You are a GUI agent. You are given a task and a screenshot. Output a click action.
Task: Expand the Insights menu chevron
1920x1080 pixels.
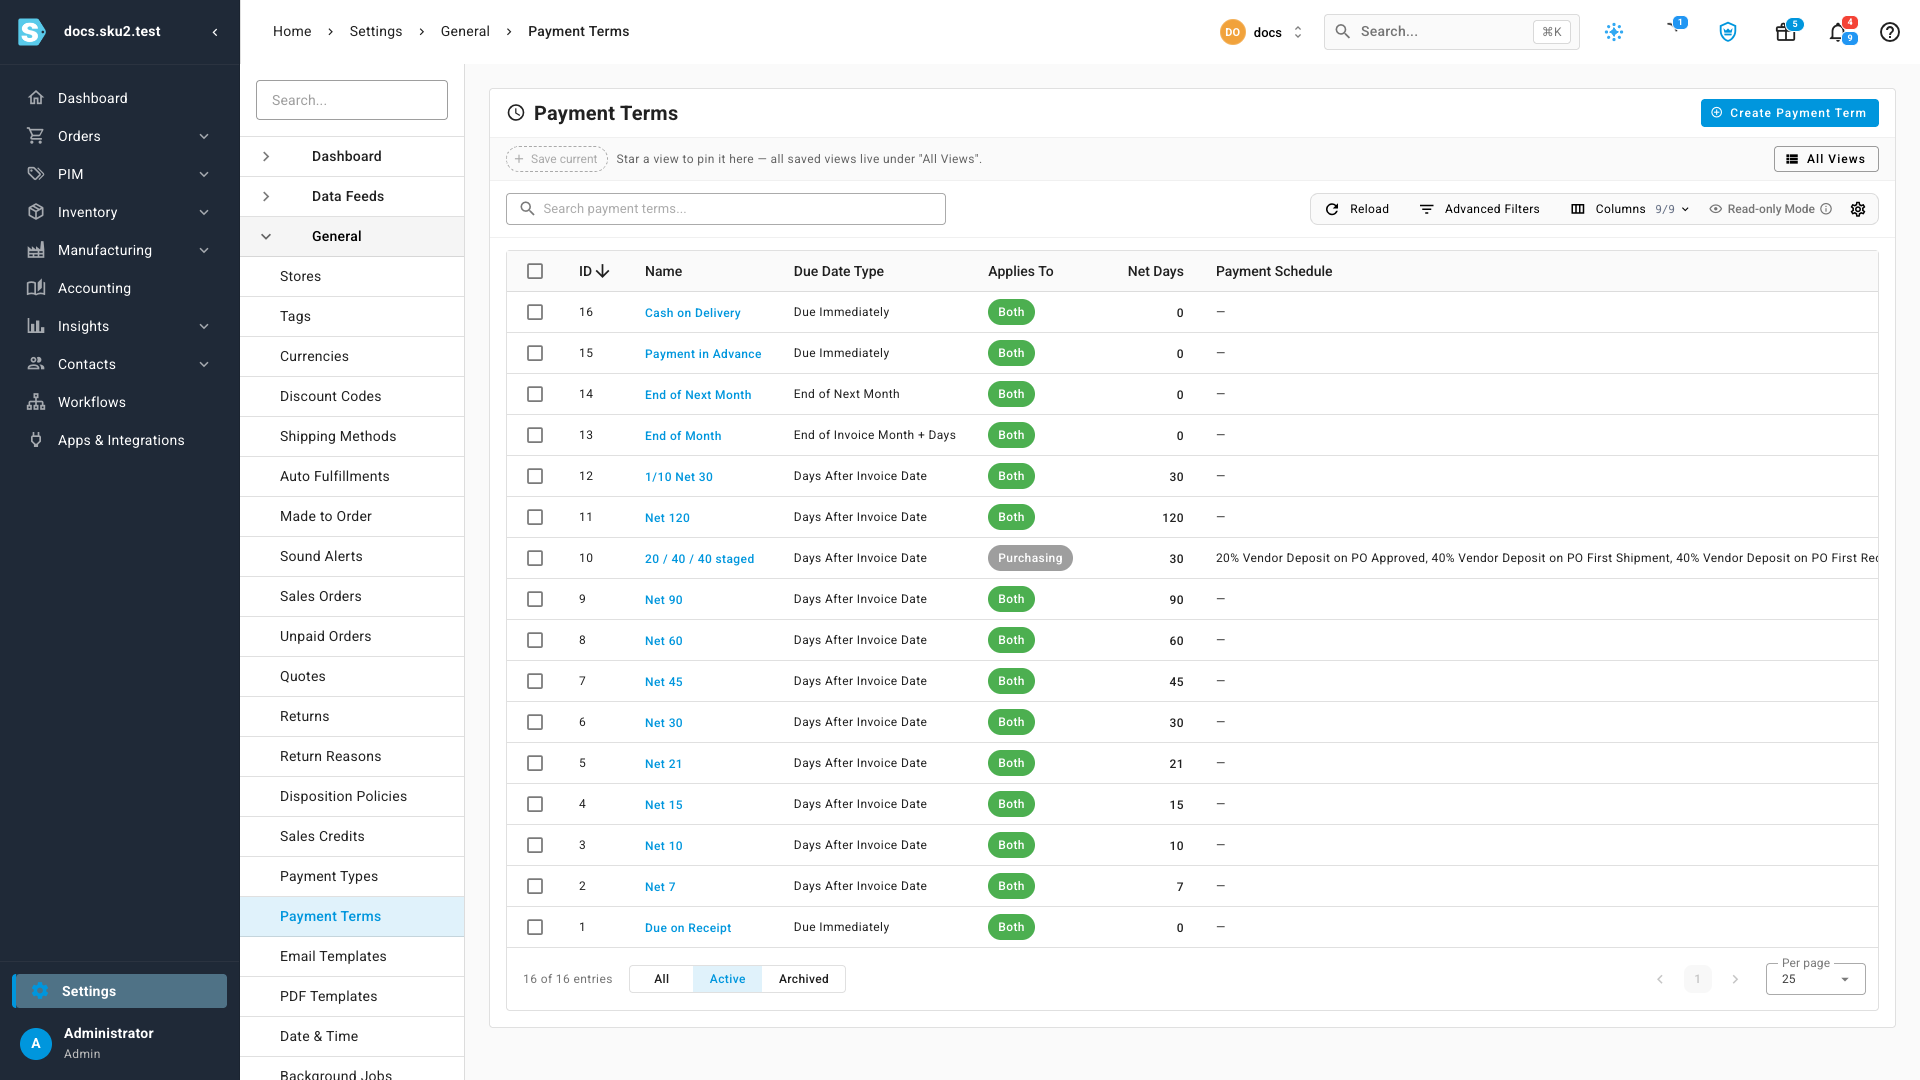204,326
